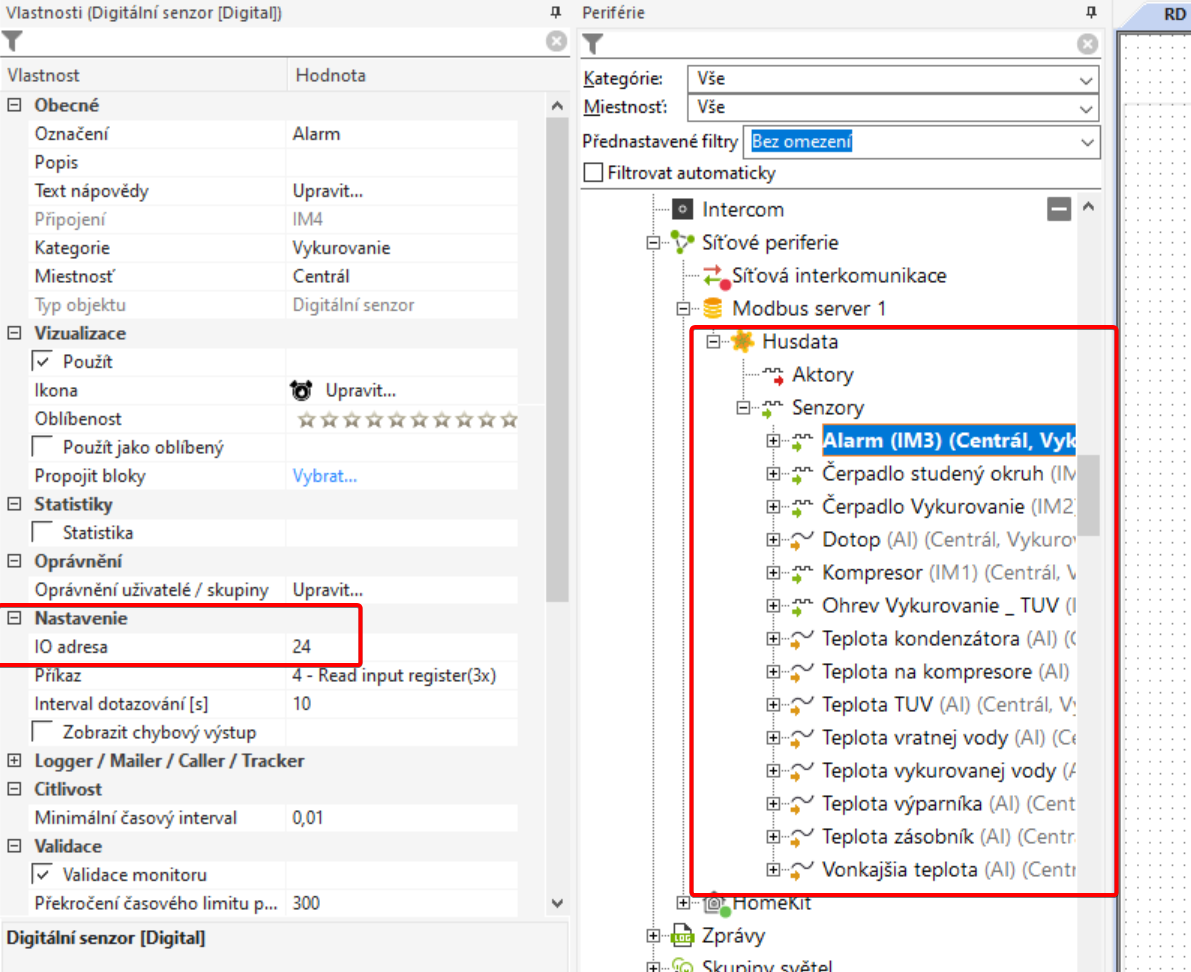Collapse the Senzory tree node
Screen dimensions: 1191x972
click(x=743, y=408)
